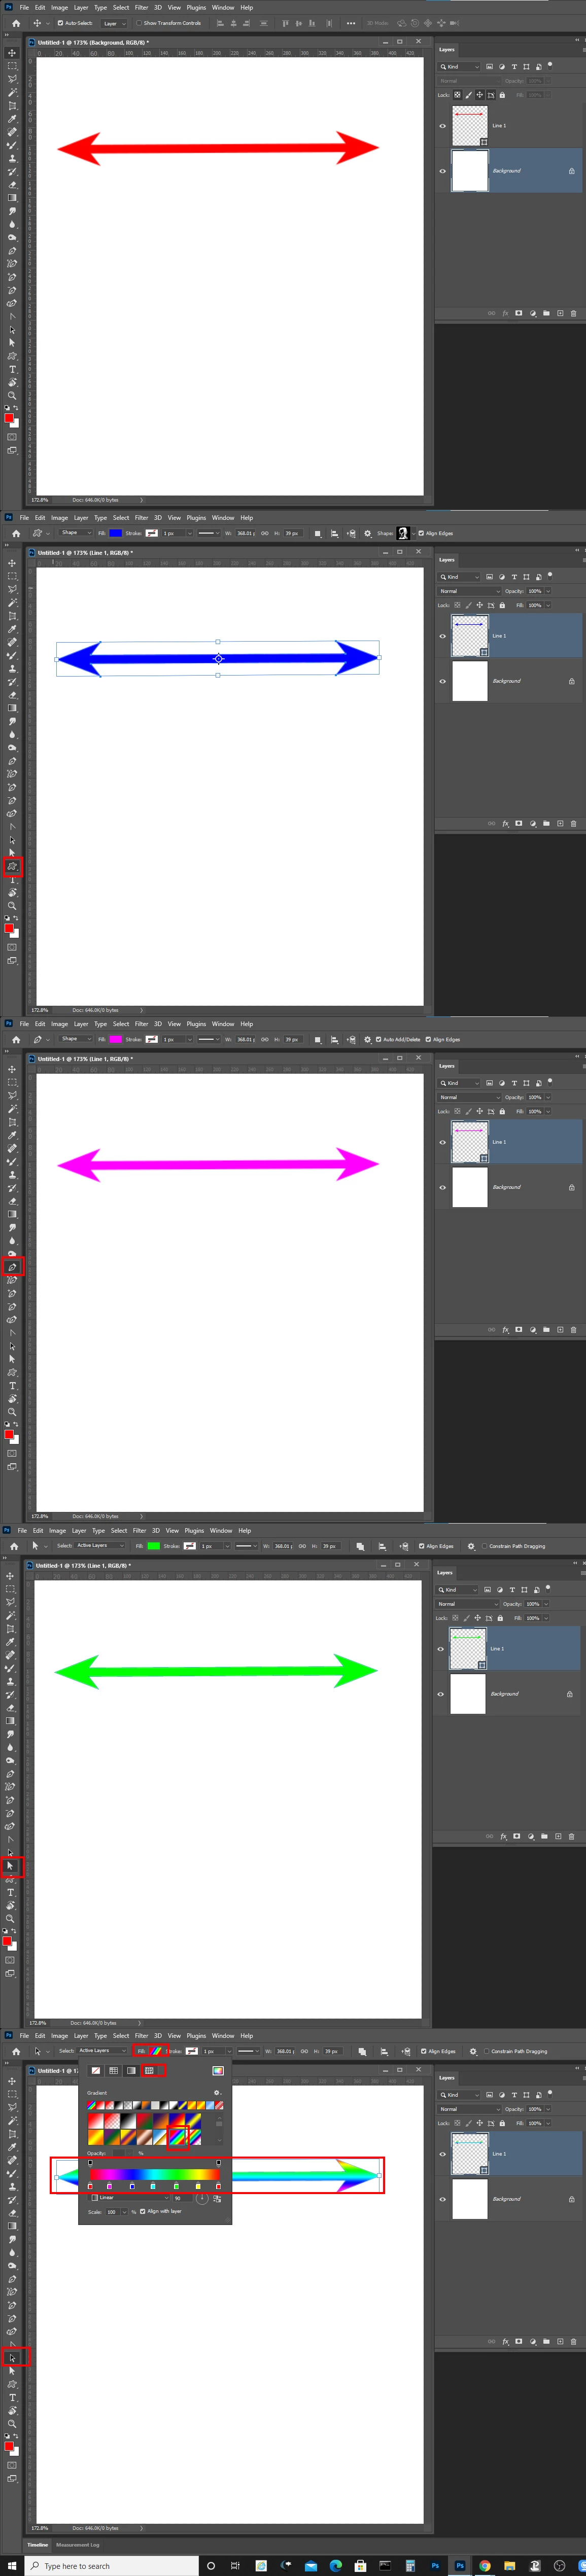This screenshot has height=2576, width=586.
Task: Select Crop tool in red-arrow window toolbar
Action: [x=12, y=105]
